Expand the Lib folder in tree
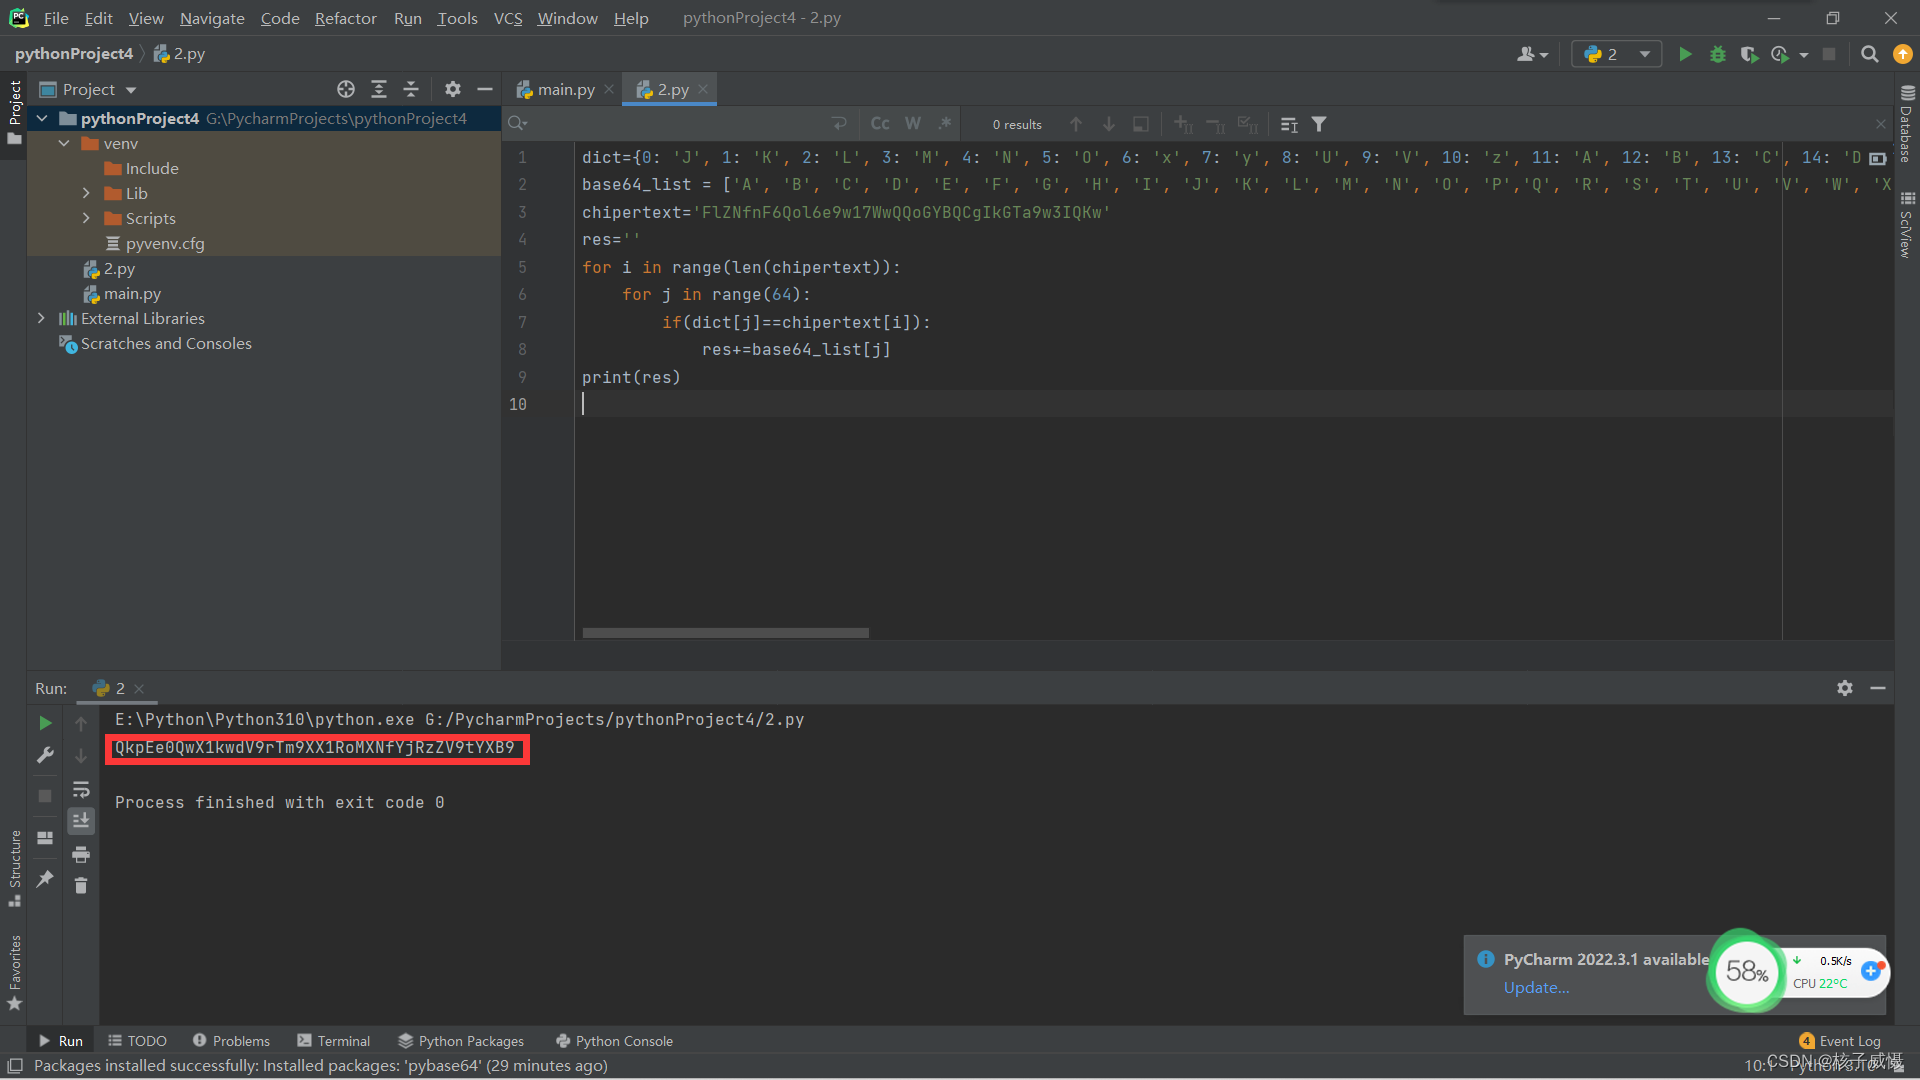This screenshot has height=1080, width=1920. 86,193
